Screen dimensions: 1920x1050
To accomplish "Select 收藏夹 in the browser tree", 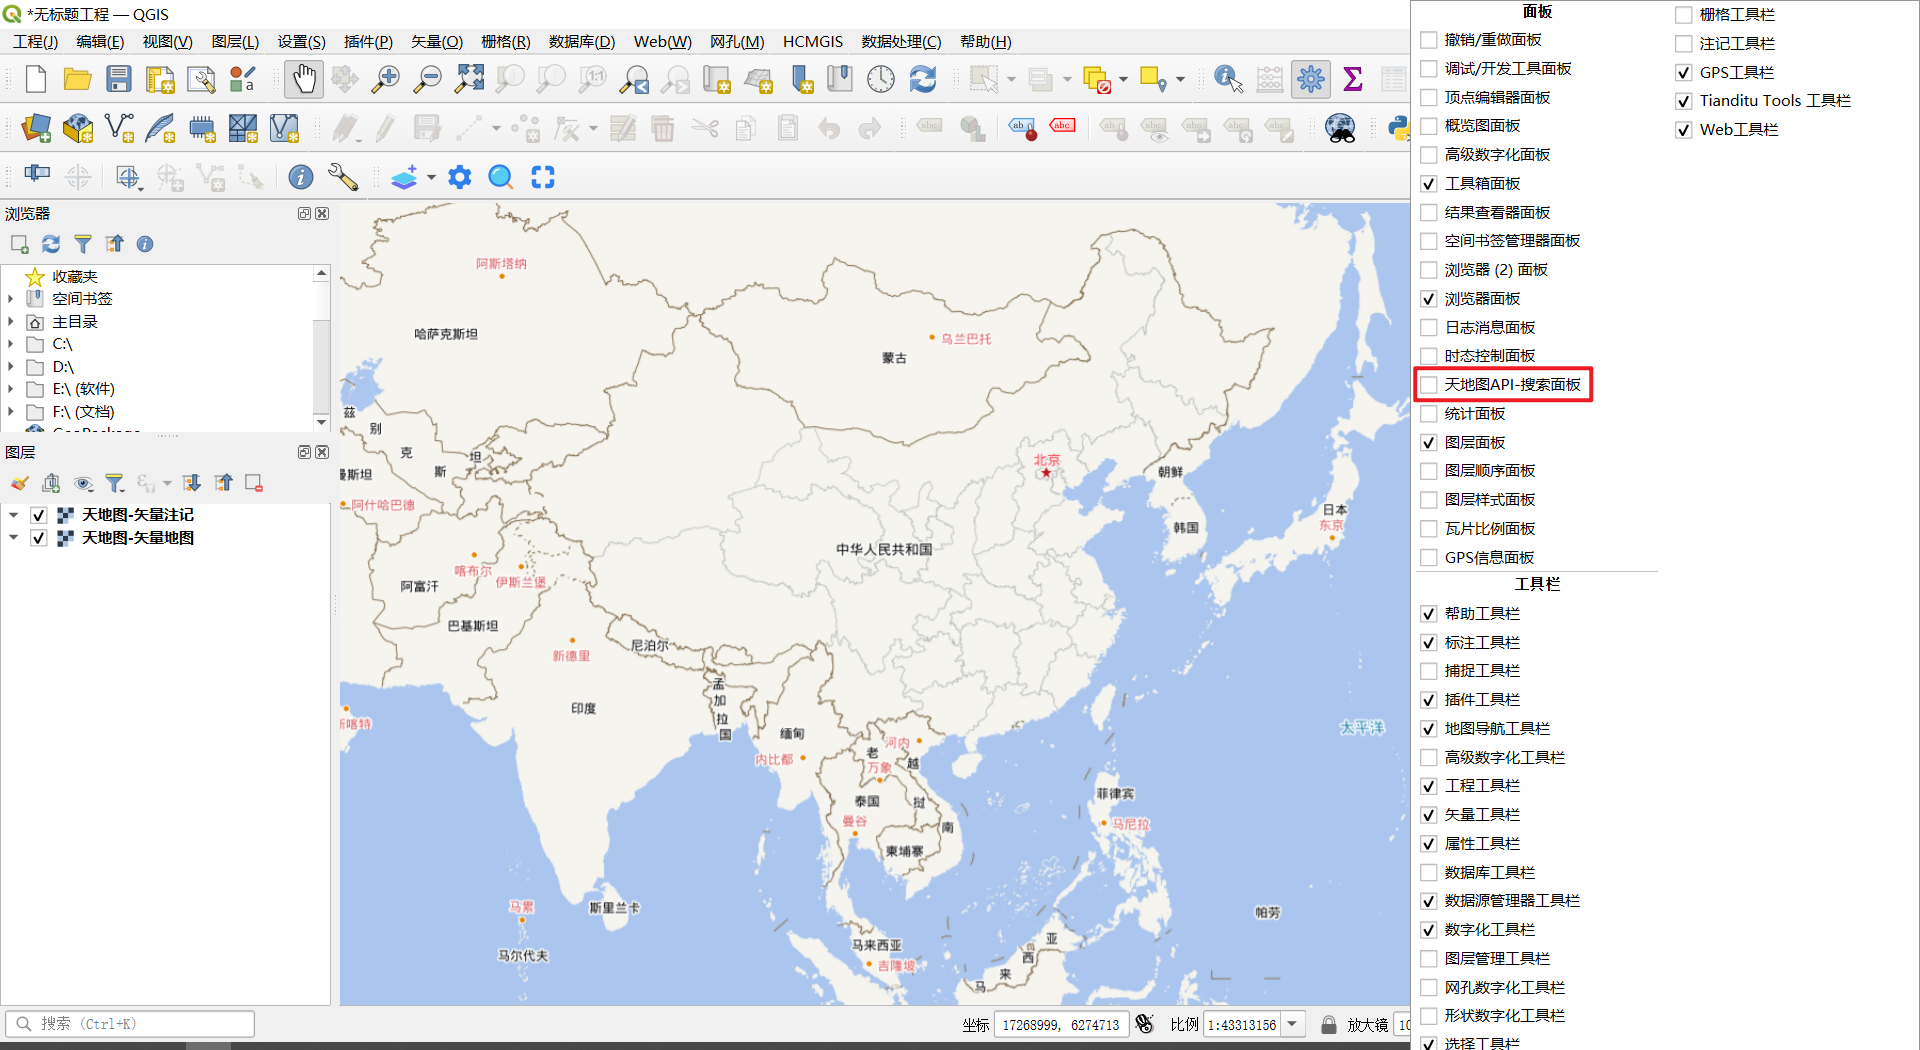I will [74, 277].
